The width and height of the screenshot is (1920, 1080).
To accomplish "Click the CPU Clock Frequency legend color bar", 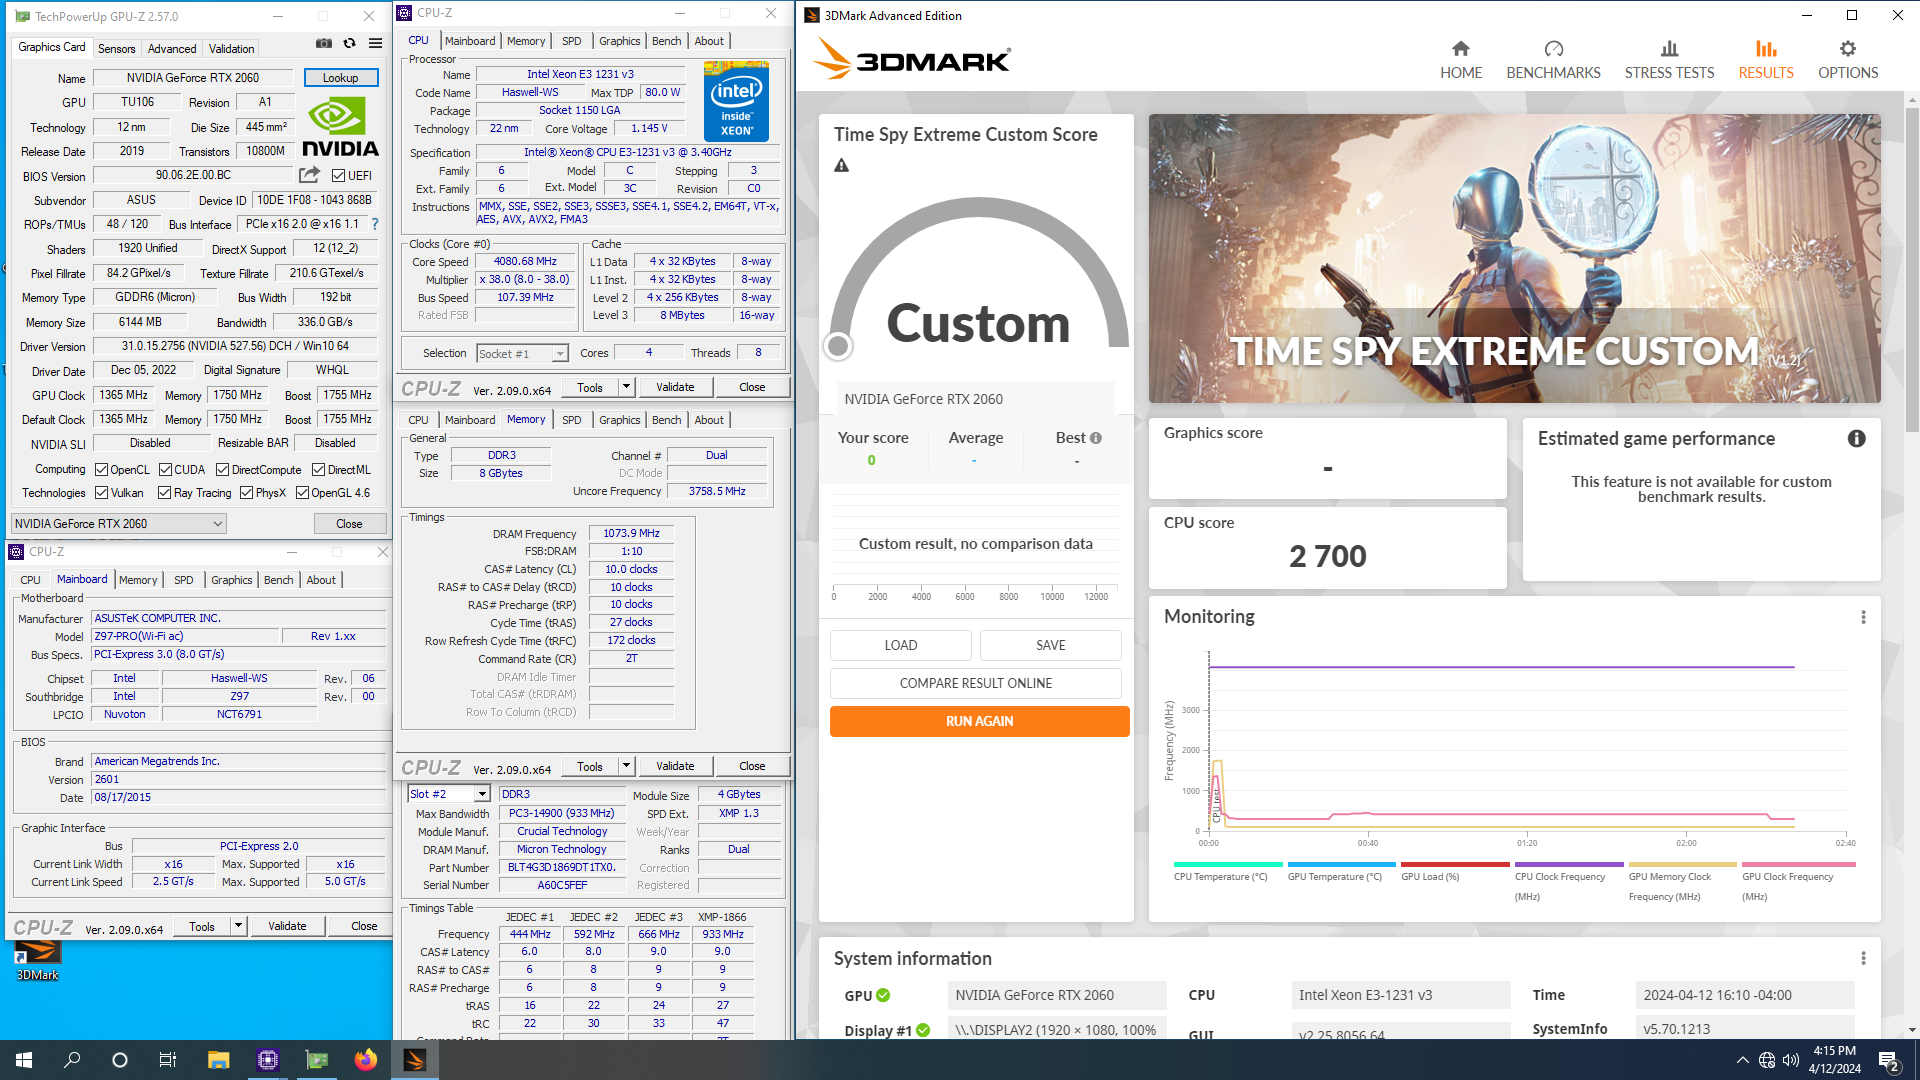I will click(1568, 865).
